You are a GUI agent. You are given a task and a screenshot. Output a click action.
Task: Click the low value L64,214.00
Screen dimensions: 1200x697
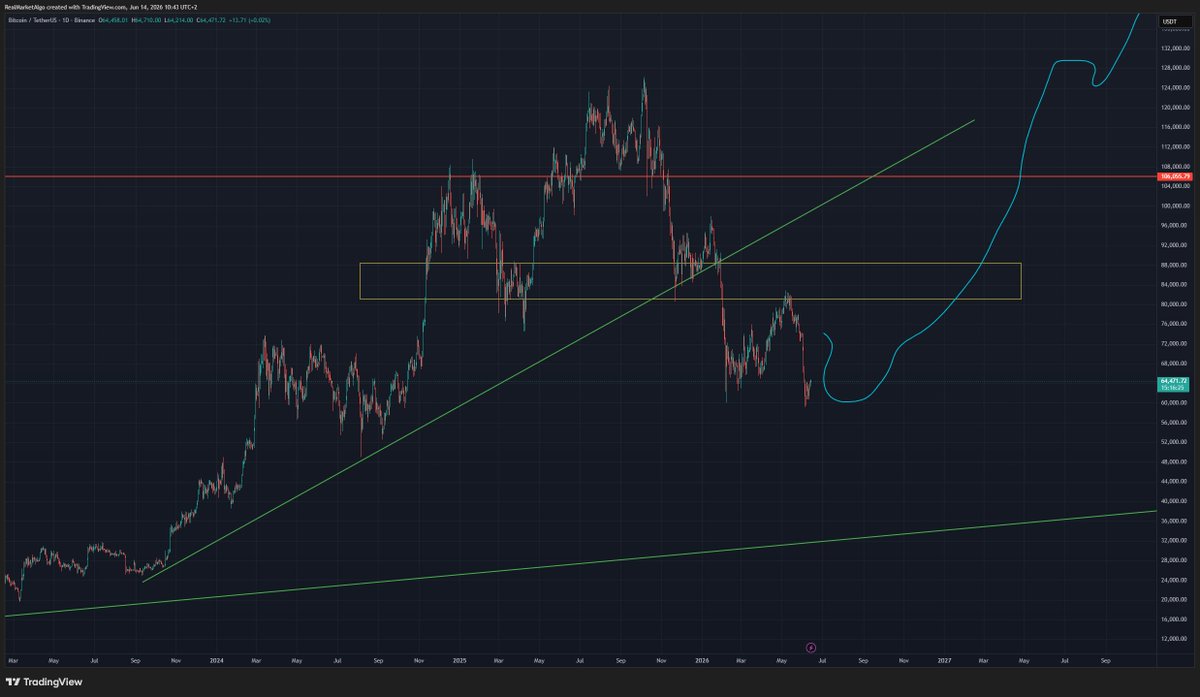[x=179, y=20]
